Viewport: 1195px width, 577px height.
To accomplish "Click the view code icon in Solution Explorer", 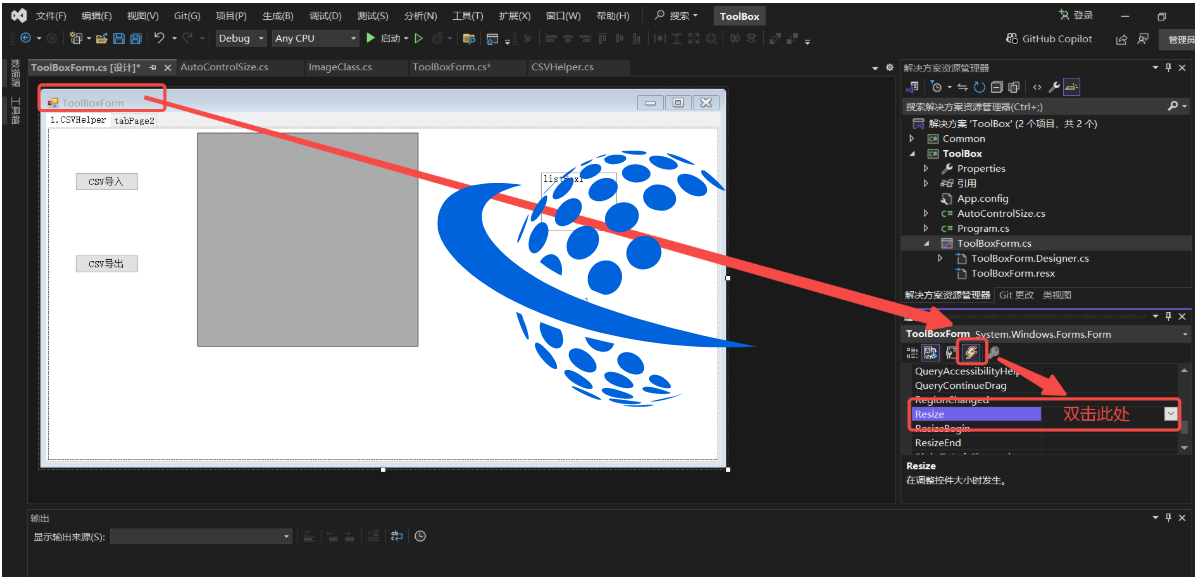I will tap(1037, 88).
